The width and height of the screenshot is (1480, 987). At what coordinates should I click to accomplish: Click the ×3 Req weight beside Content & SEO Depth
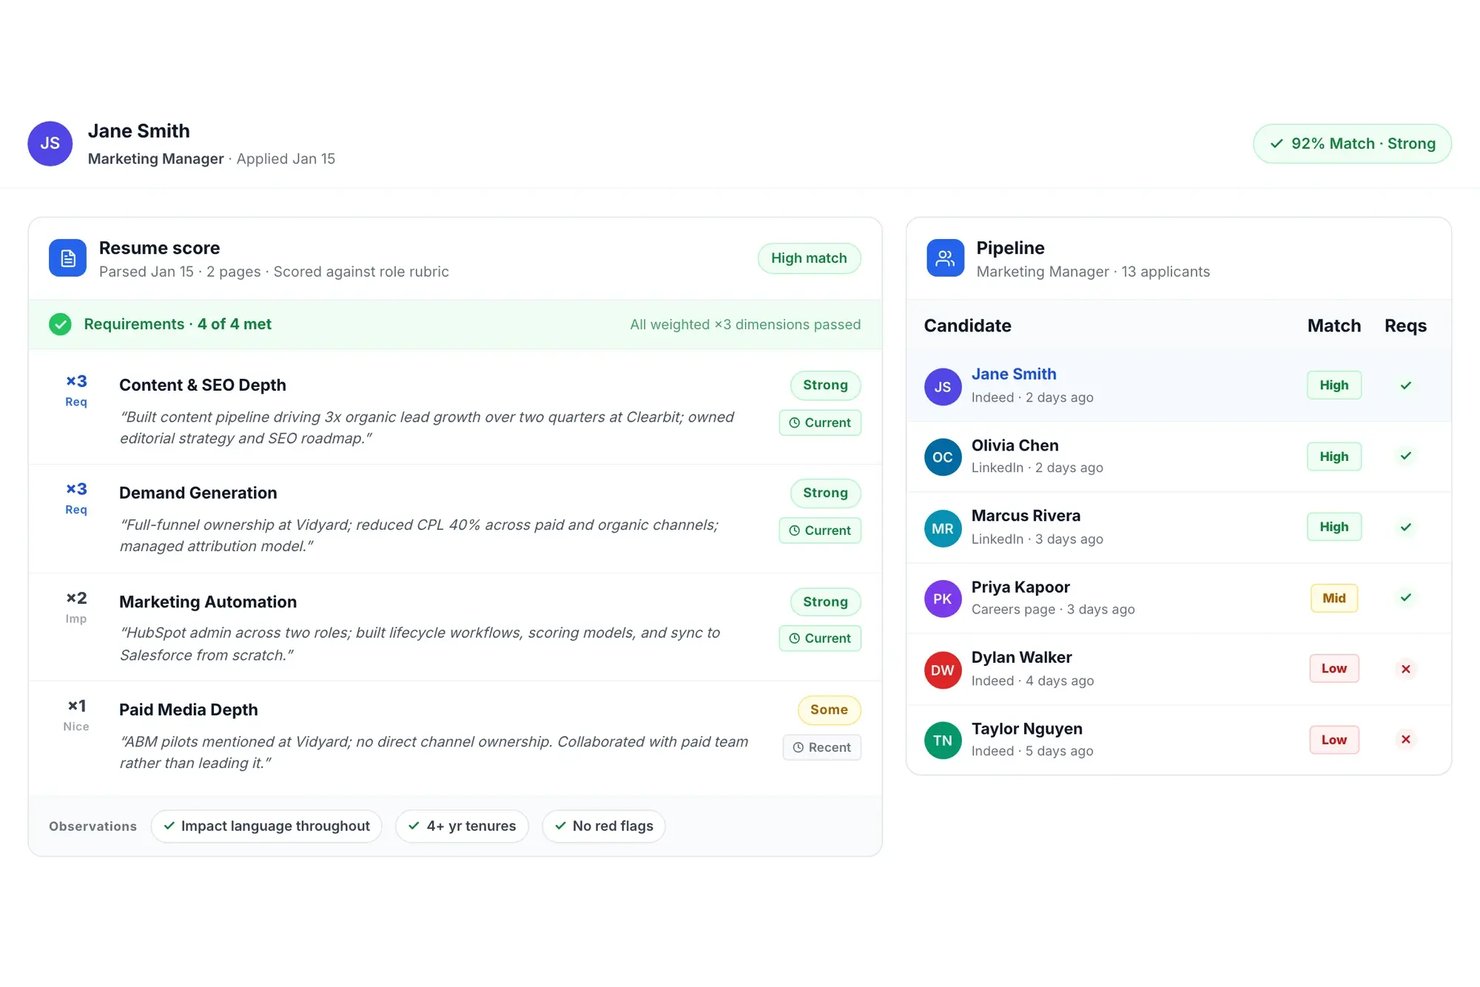click(76, 391)
